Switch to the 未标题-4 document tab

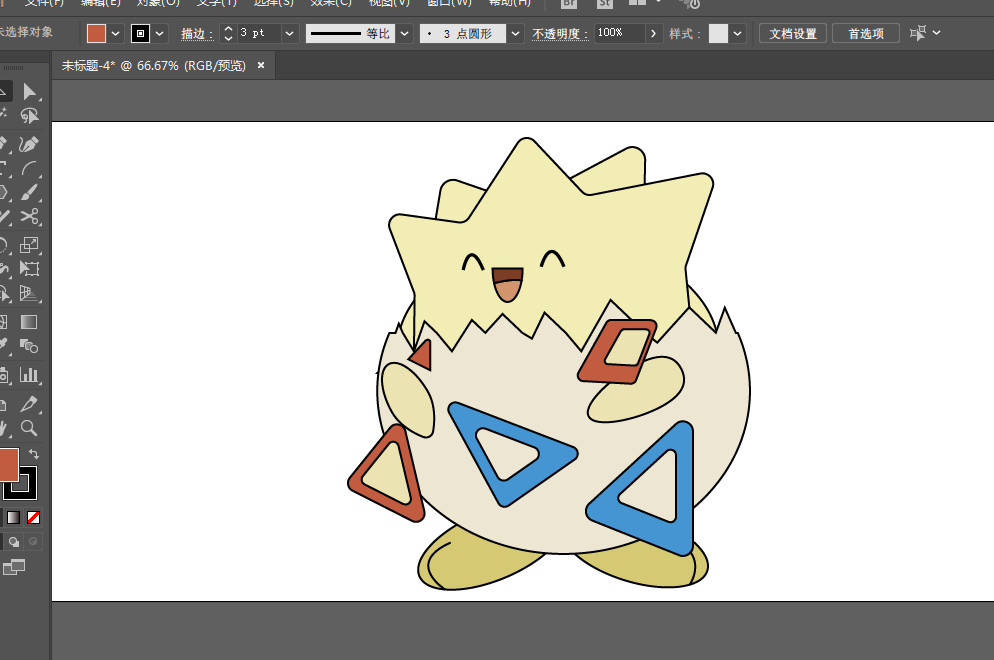point(153,66)
